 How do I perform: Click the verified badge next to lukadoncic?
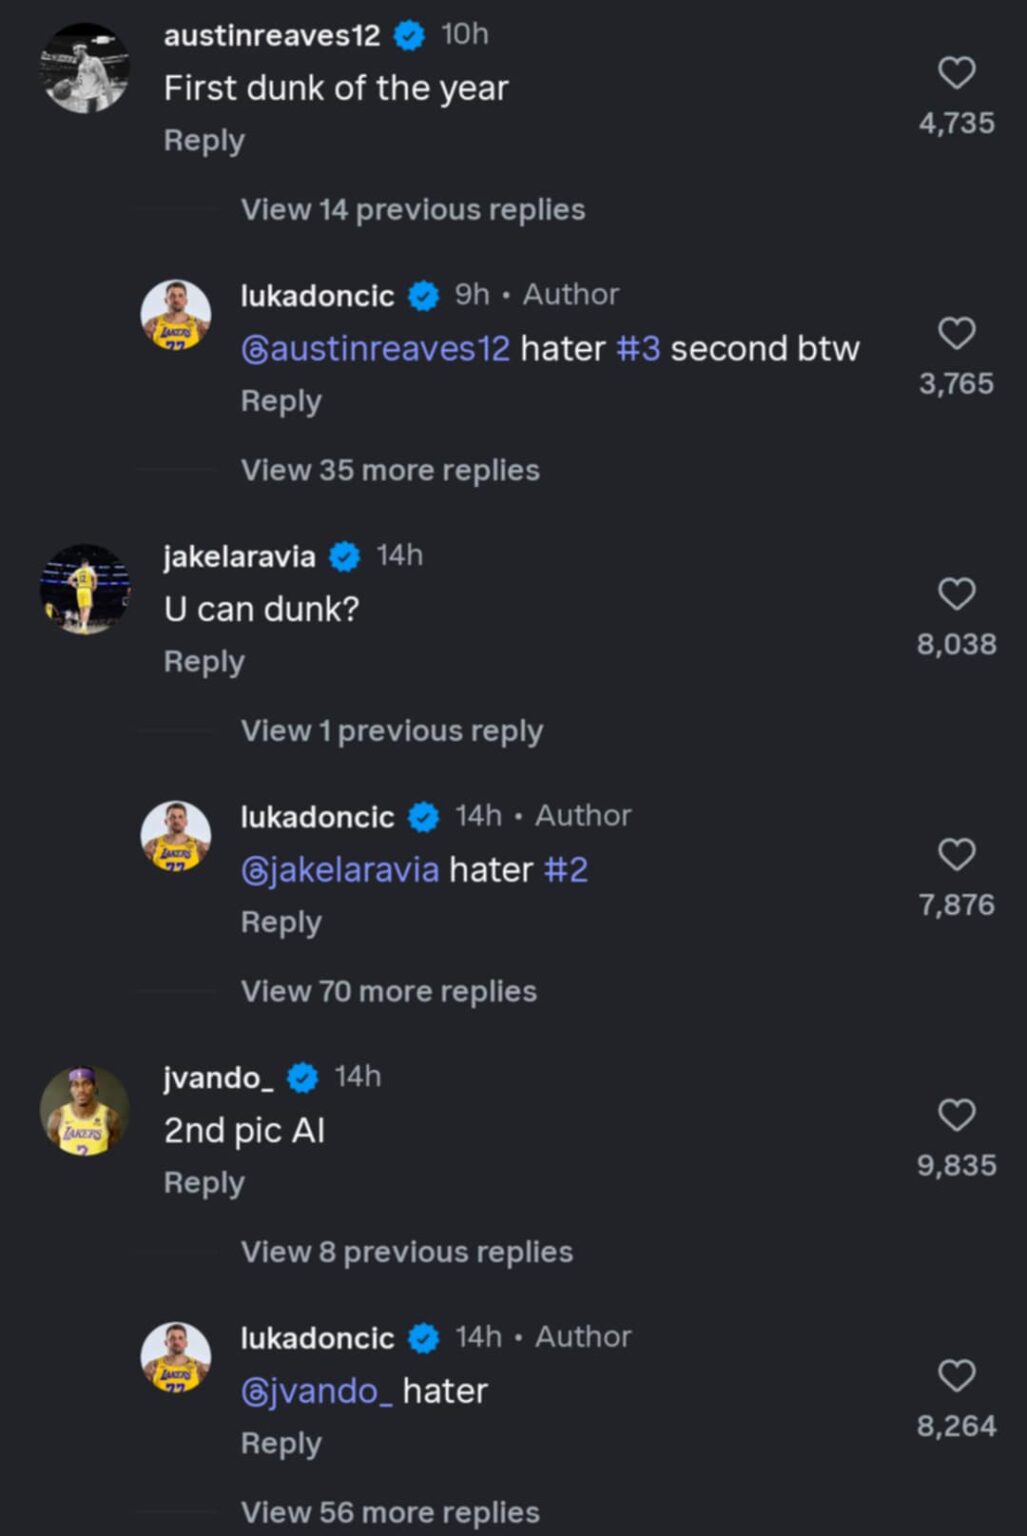pyautogui.click(x=424, y=296)
